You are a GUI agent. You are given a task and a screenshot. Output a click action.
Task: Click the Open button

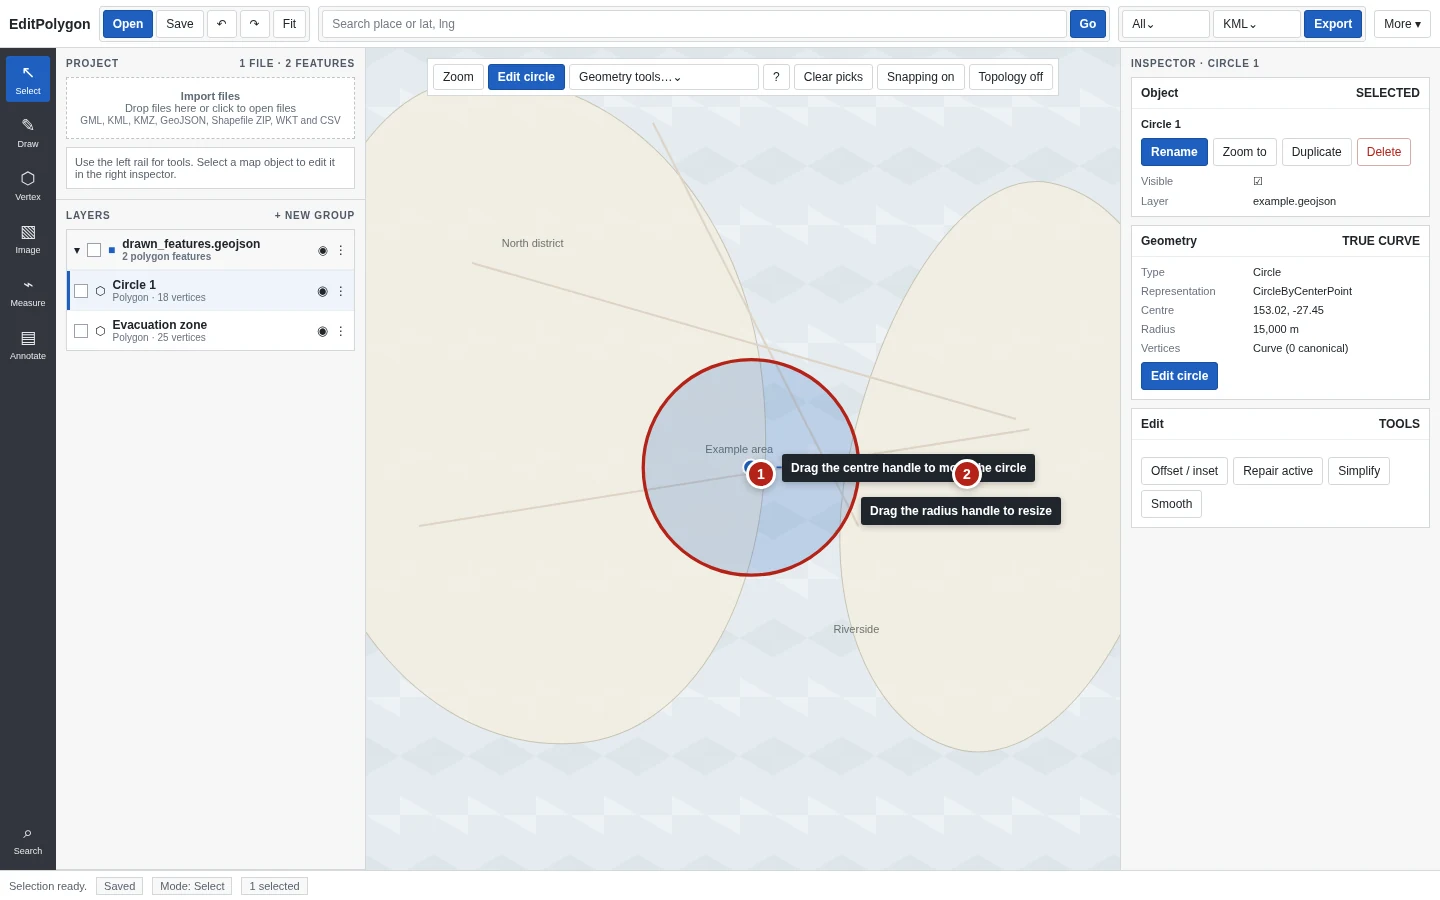pos(128,24)
